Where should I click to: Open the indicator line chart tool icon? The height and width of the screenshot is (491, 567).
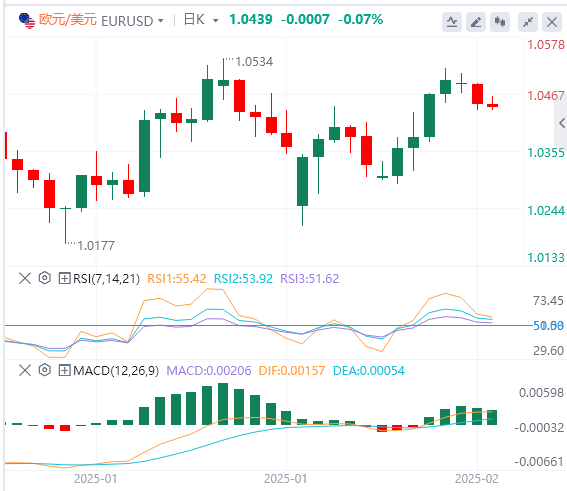452,22
